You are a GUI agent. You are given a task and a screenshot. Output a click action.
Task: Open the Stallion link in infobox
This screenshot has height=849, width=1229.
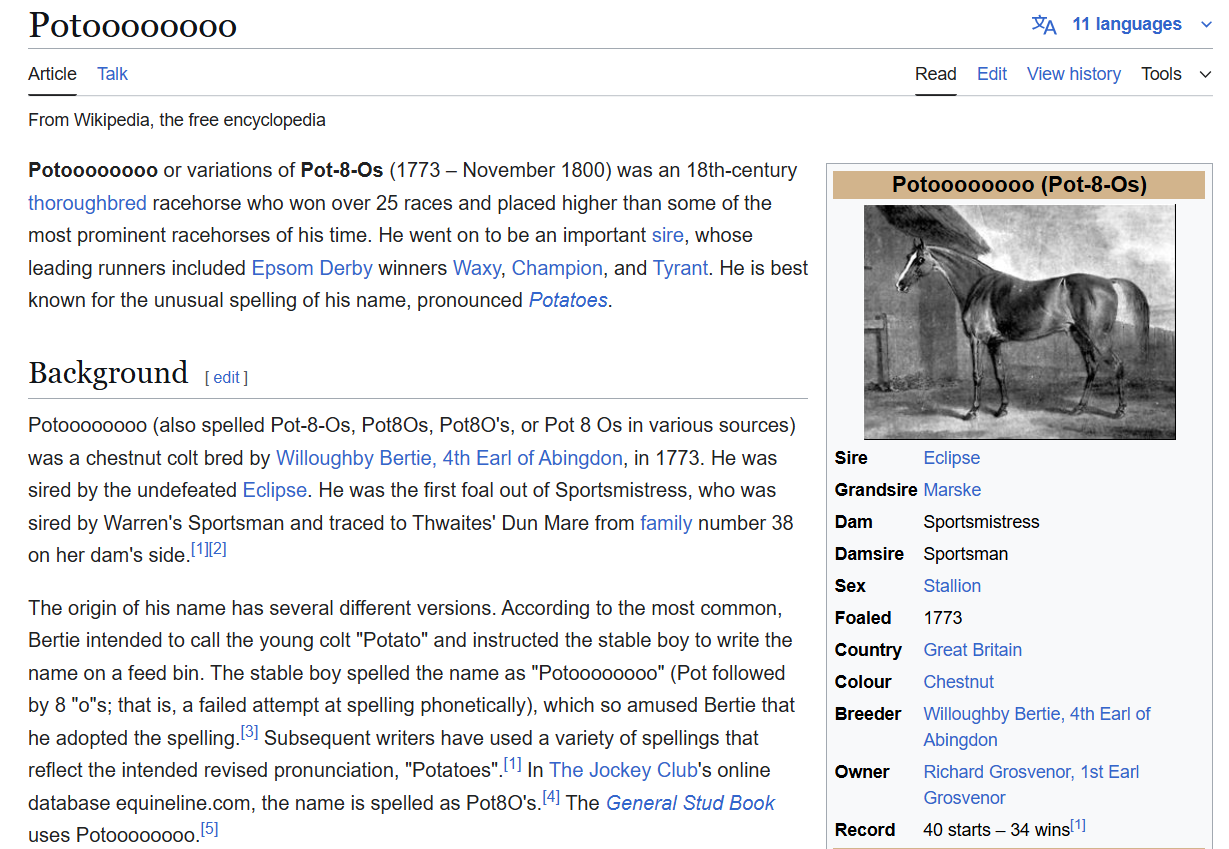[952, 586]
